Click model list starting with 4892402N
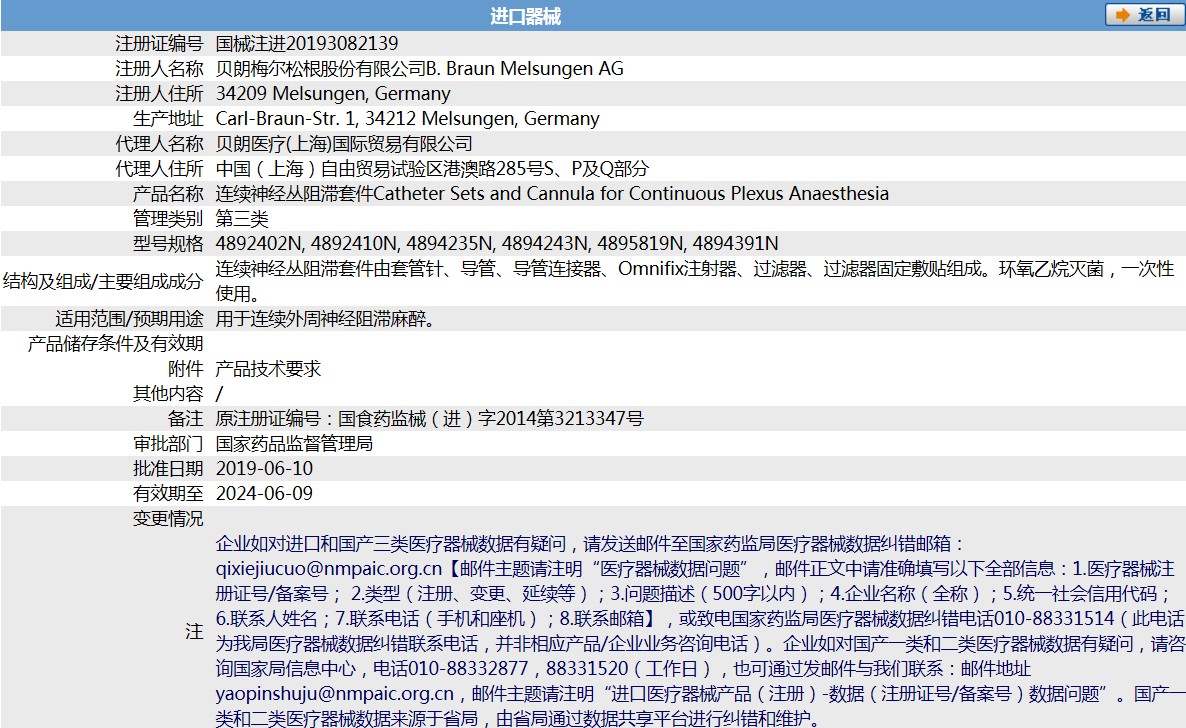Image resolution: width=1186 pixels, height=728 pixels. click(x=497, y=243)
